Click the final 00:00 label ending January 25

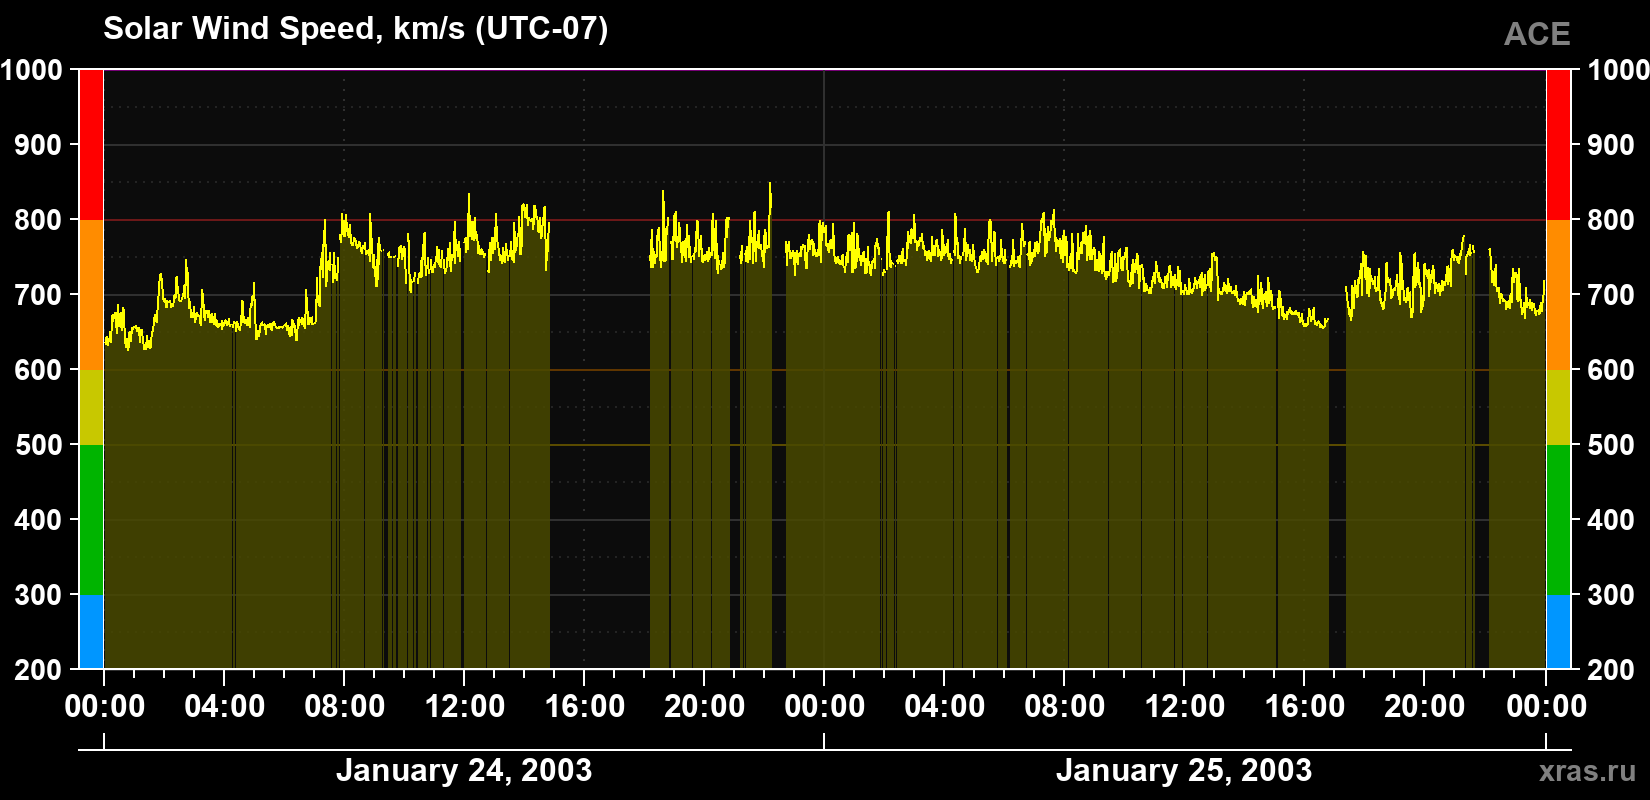[x=1547, y=707]
